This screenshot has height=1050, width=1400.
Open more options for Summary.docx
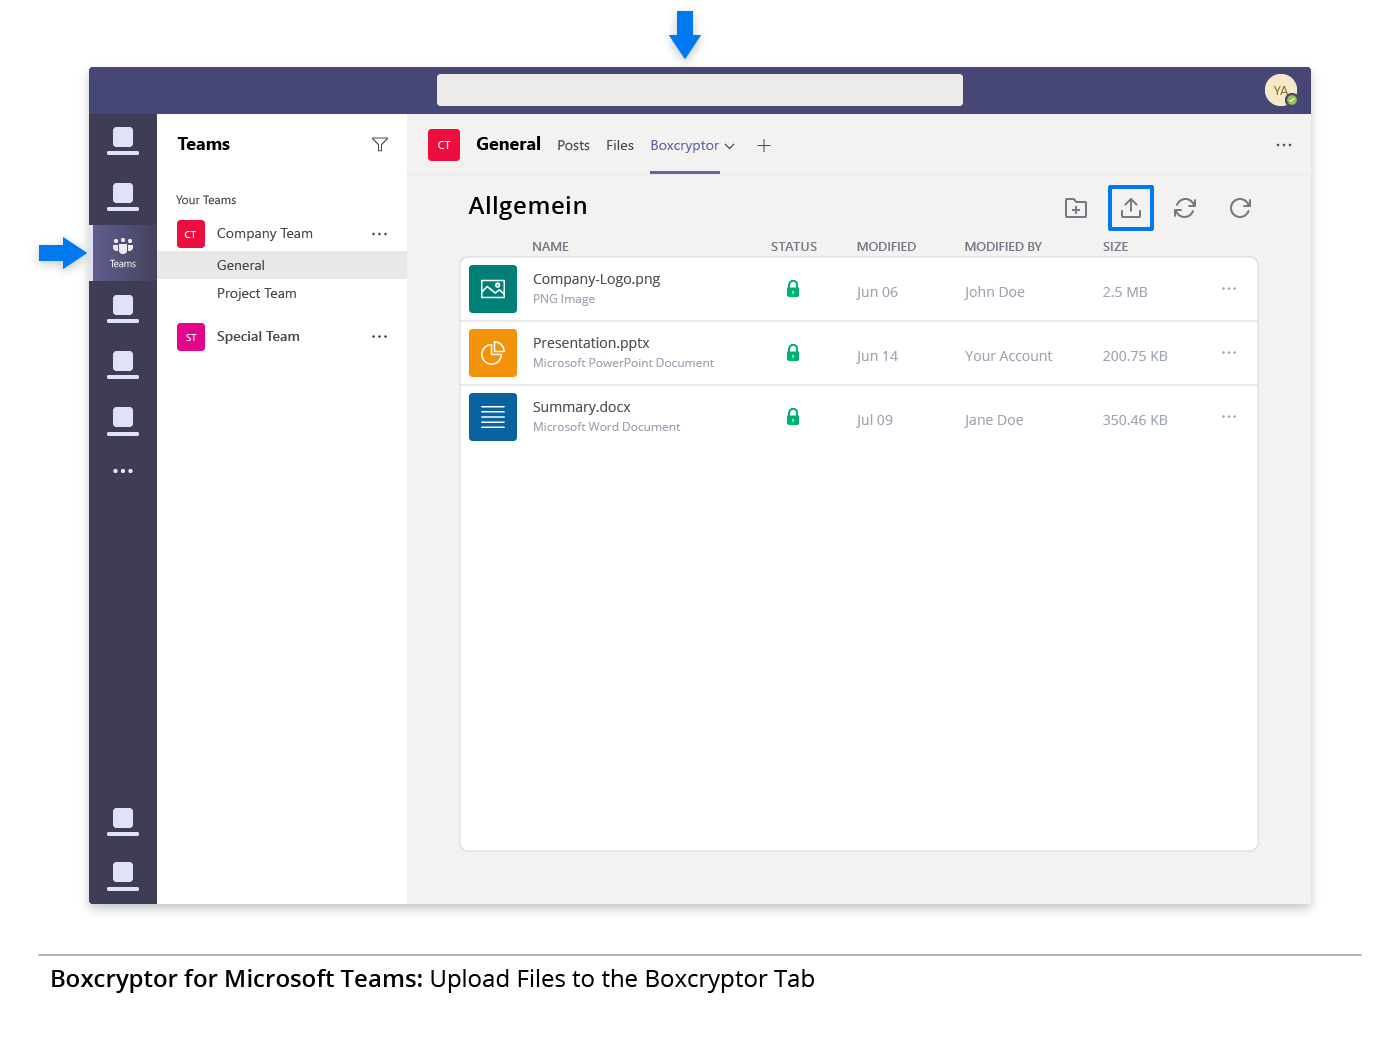pos(1229,417)
